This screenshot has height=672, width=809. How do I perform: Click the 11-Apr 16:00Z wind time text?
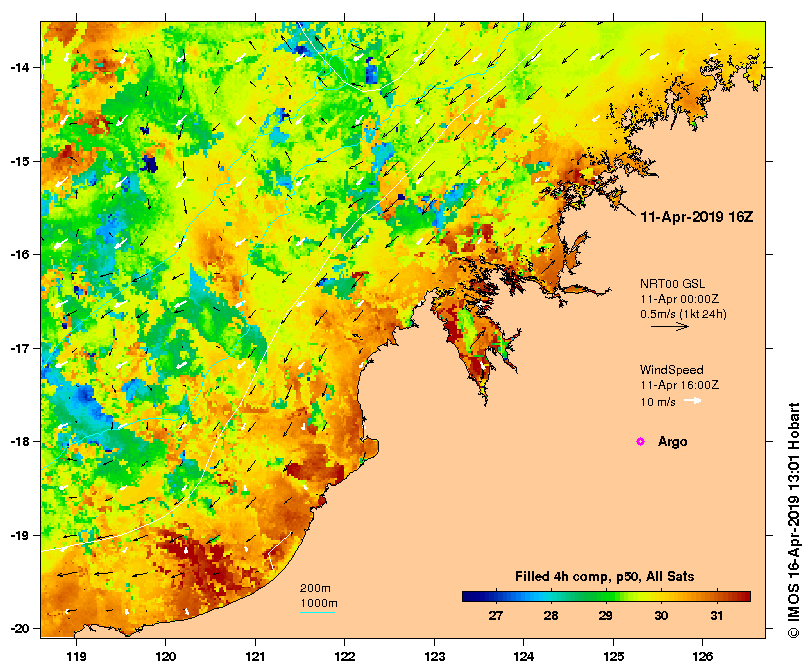(x=679, y=385)
